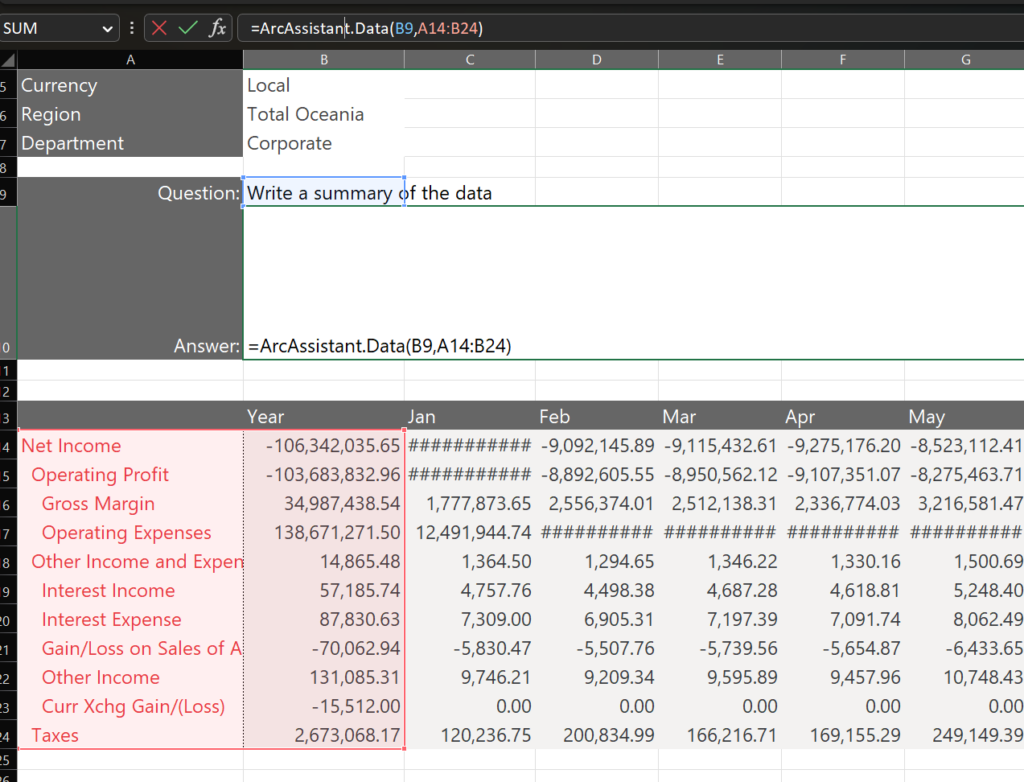The height and width of the screenshot is (782, 1024).
Task: Expand the Name Box dropdown arrow
Action: 108,28
